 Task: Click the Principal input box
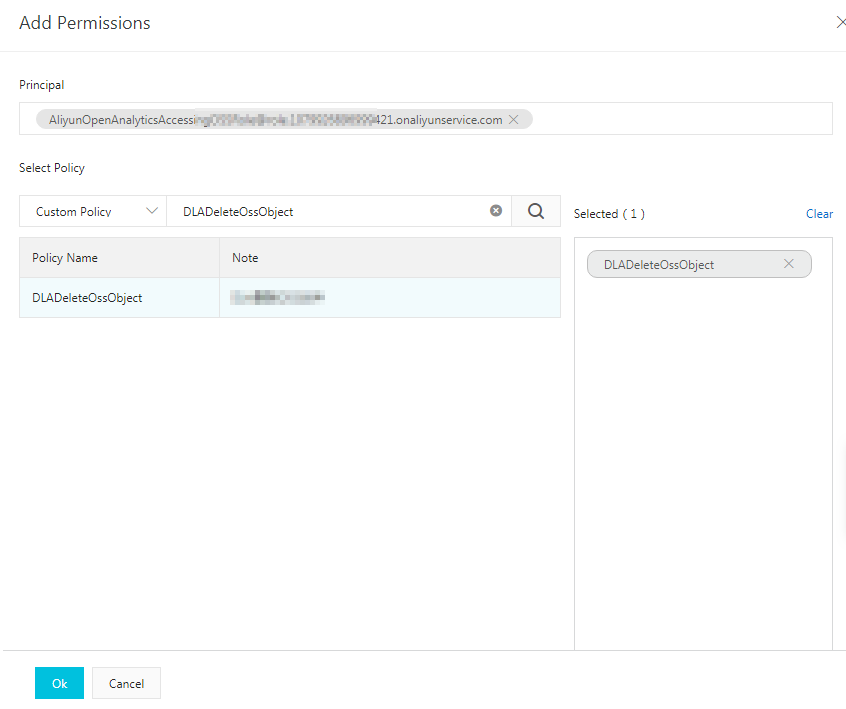point(426,119)
